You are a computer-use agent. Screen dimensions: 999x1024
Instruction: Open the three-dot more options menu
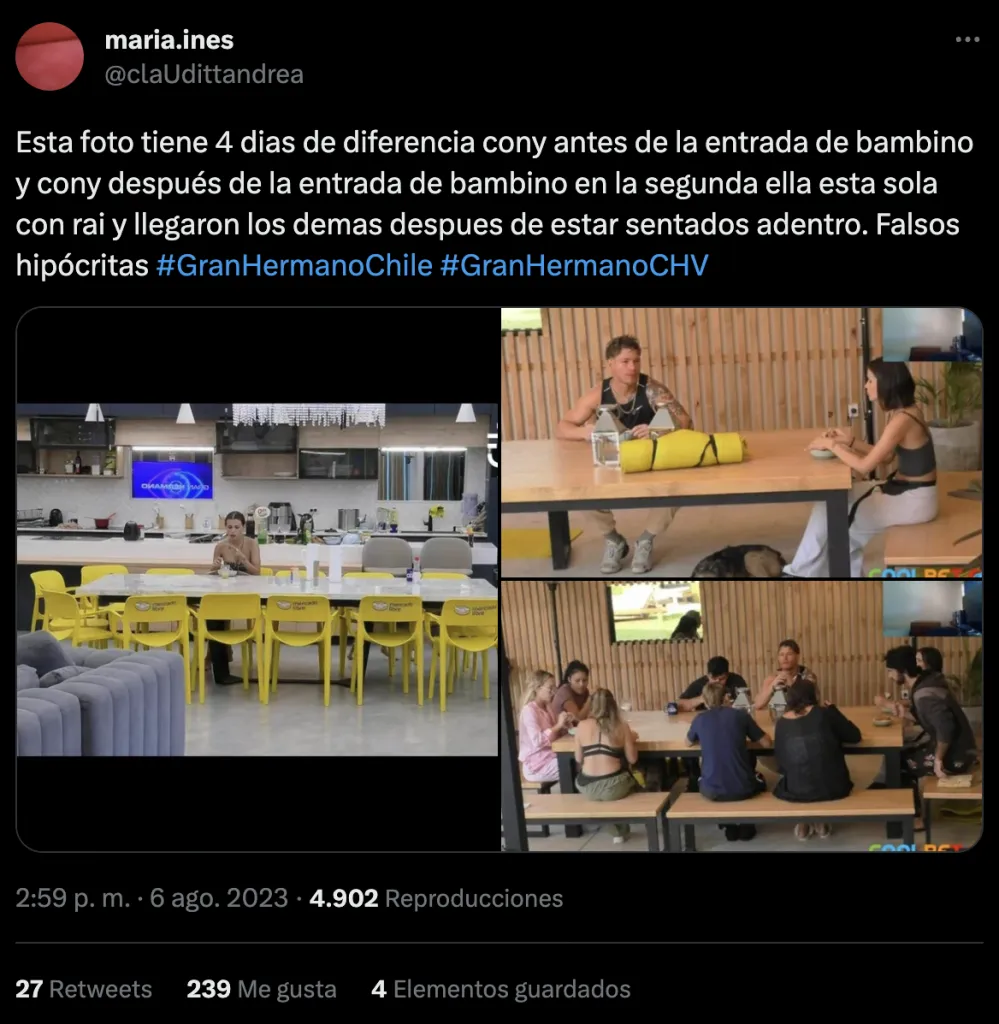tap(967, 40)
